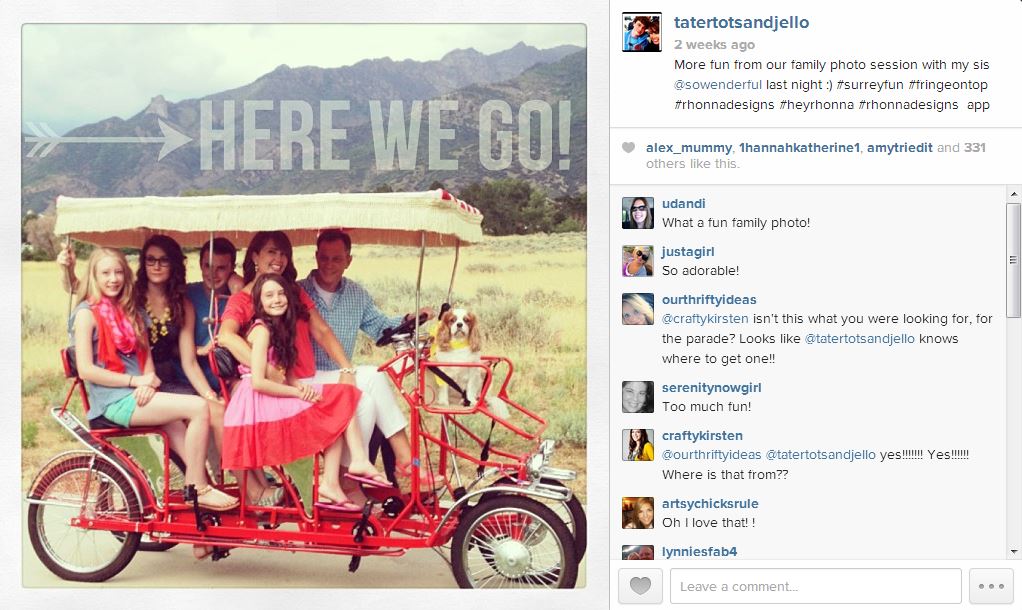1022x610 pixels.
Task: Open the three-dots more options button
Action: (x=991, y=586)
